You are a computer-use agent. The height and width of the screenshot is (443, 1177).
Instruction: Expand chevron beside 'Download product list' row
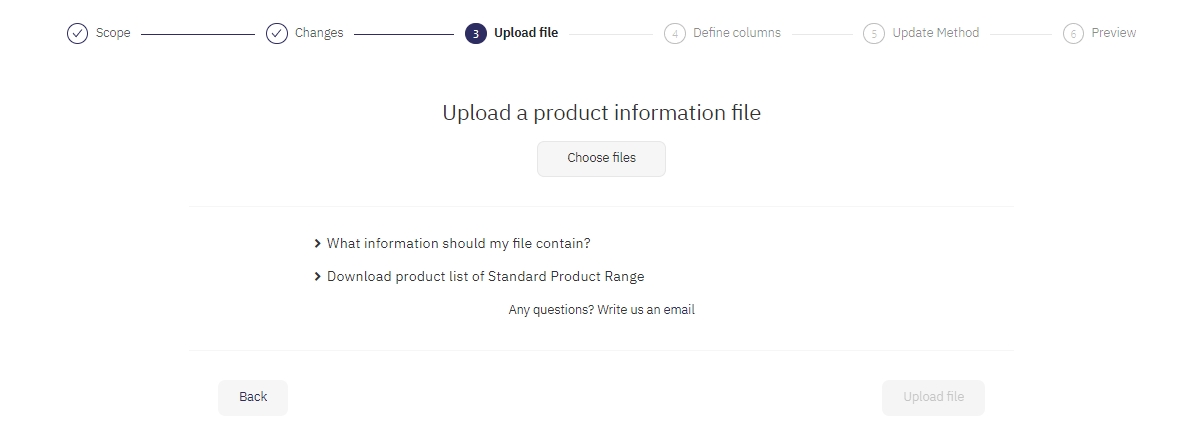pos(317,276)
